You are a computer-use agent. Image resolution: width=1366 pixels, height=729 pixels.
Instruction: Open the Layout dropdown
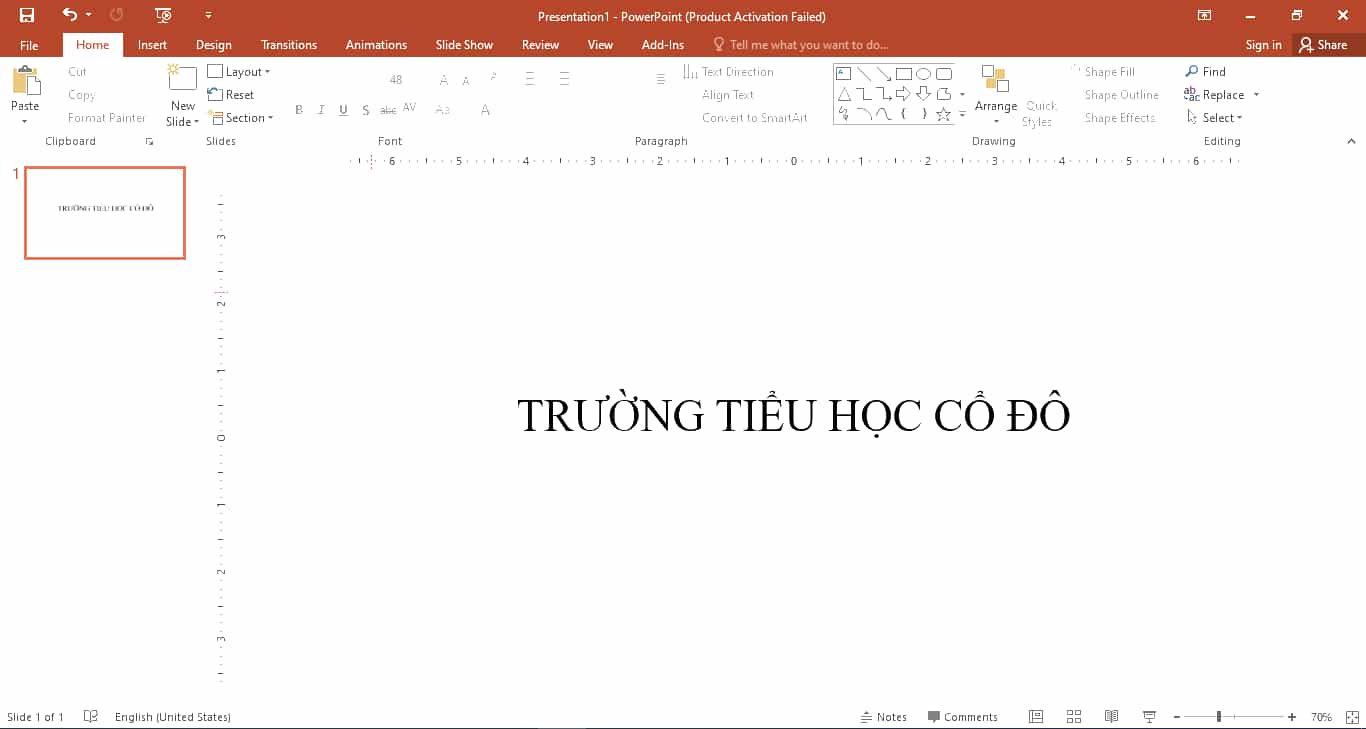coord(239,72)
